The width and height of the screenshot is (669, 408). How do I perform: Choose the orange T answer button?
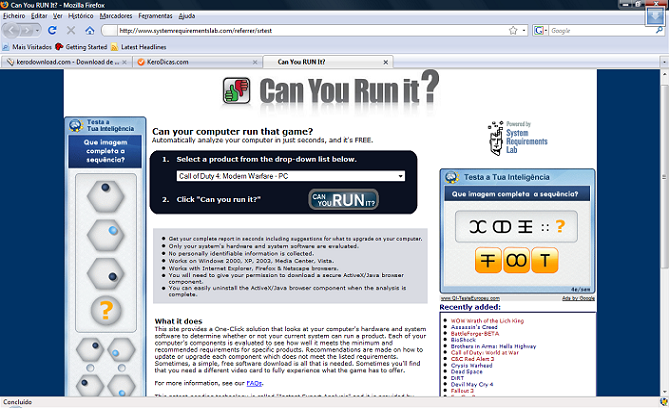pyautogui.click(x=545, y=260)
